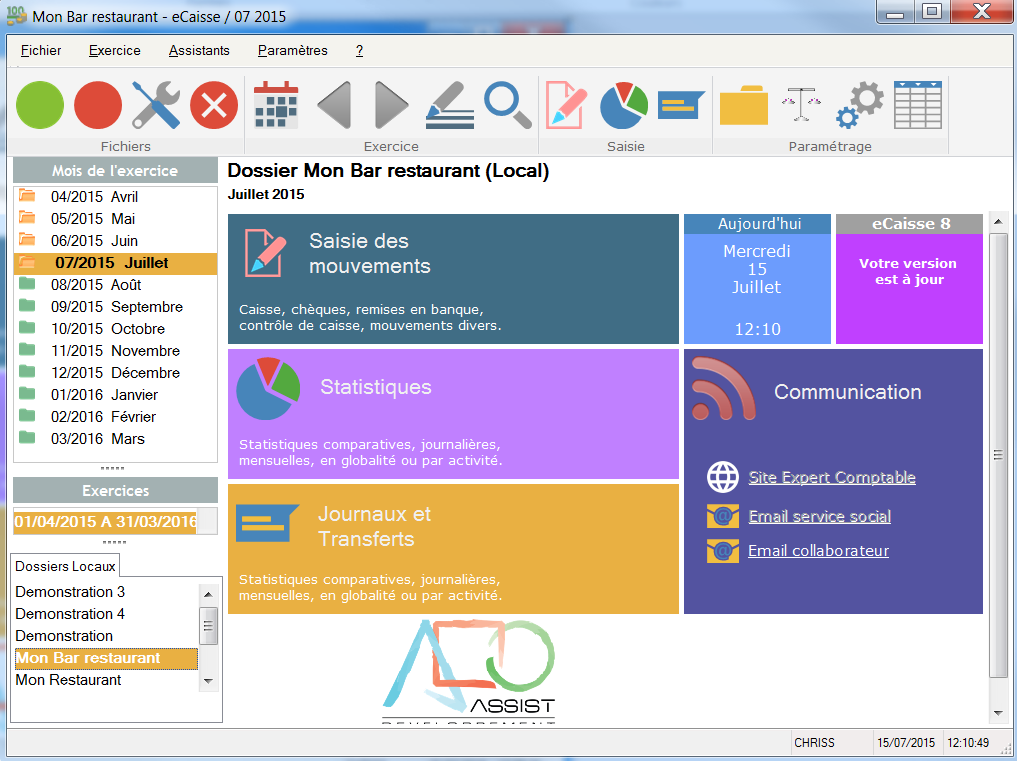1017x761 pixels.
Task: Click the globe icon beside Site Expert Comptable
Action: click(723, 477)
